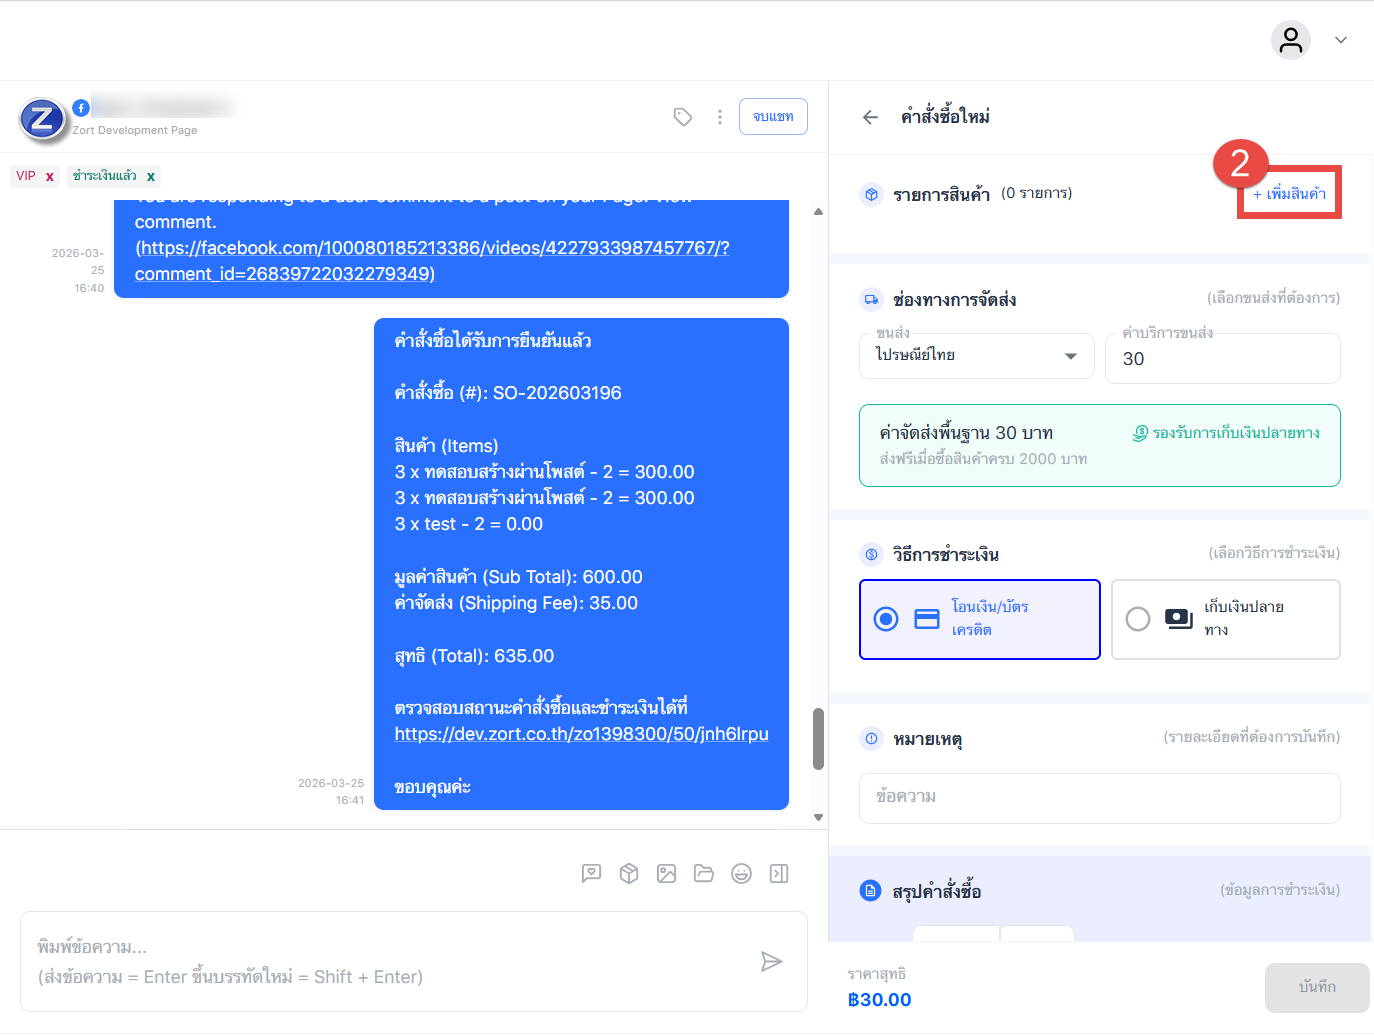Collapse side panel with sidebar toggle icon
The width and height of the screenshot is (1374, 1035).
tap(779, 874)
